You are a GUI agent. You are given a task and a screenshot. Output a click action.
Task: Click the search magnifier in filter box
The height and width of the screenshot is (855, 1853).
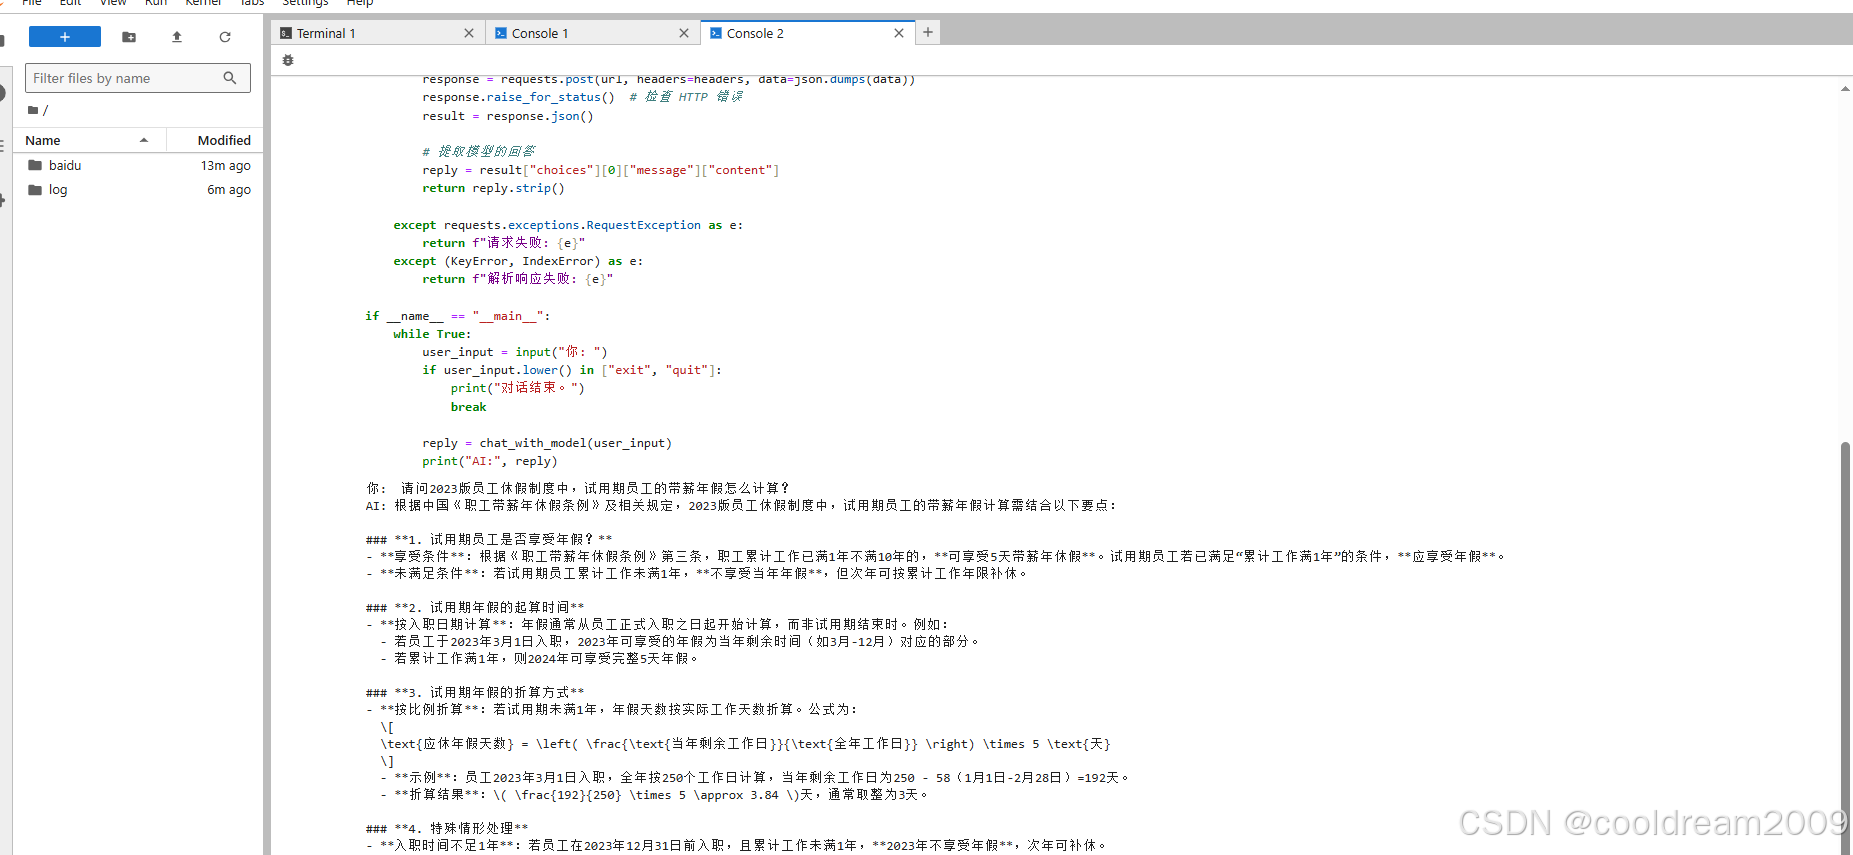tap(230, 78)
